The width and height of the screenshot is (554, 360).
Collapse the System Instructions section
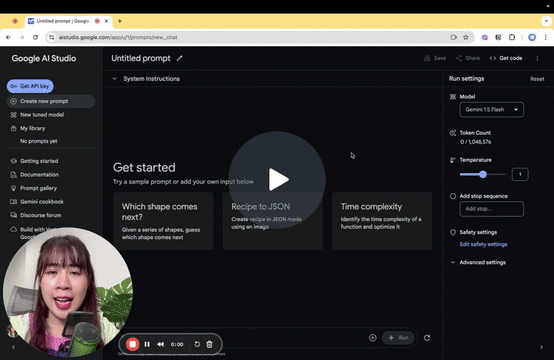(114, 79)
